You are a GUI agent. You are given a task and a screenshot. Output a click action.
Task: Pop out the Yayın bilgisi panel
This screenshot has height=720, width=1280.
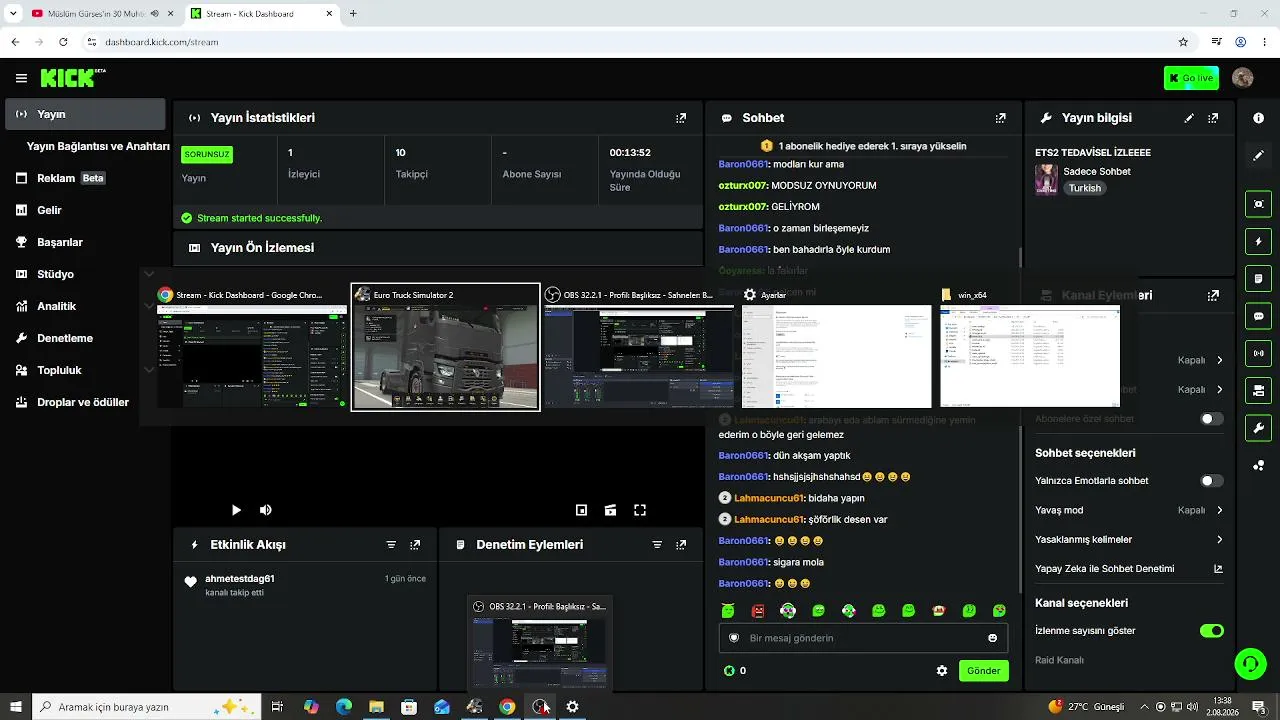point(1213,118)
